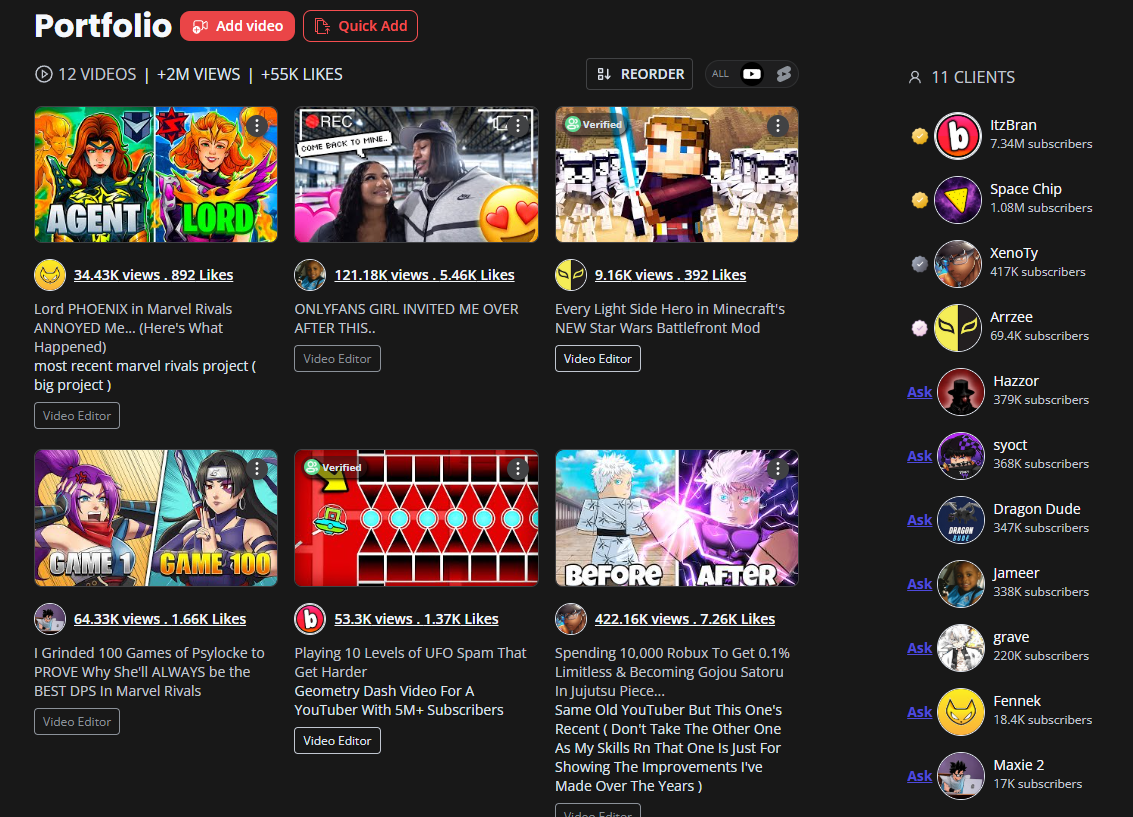Select the YouTube long-form video filter
Image resolution: width=1133 pixels, height=817 pixels.
pyautogui.click(x=752, y=74)
